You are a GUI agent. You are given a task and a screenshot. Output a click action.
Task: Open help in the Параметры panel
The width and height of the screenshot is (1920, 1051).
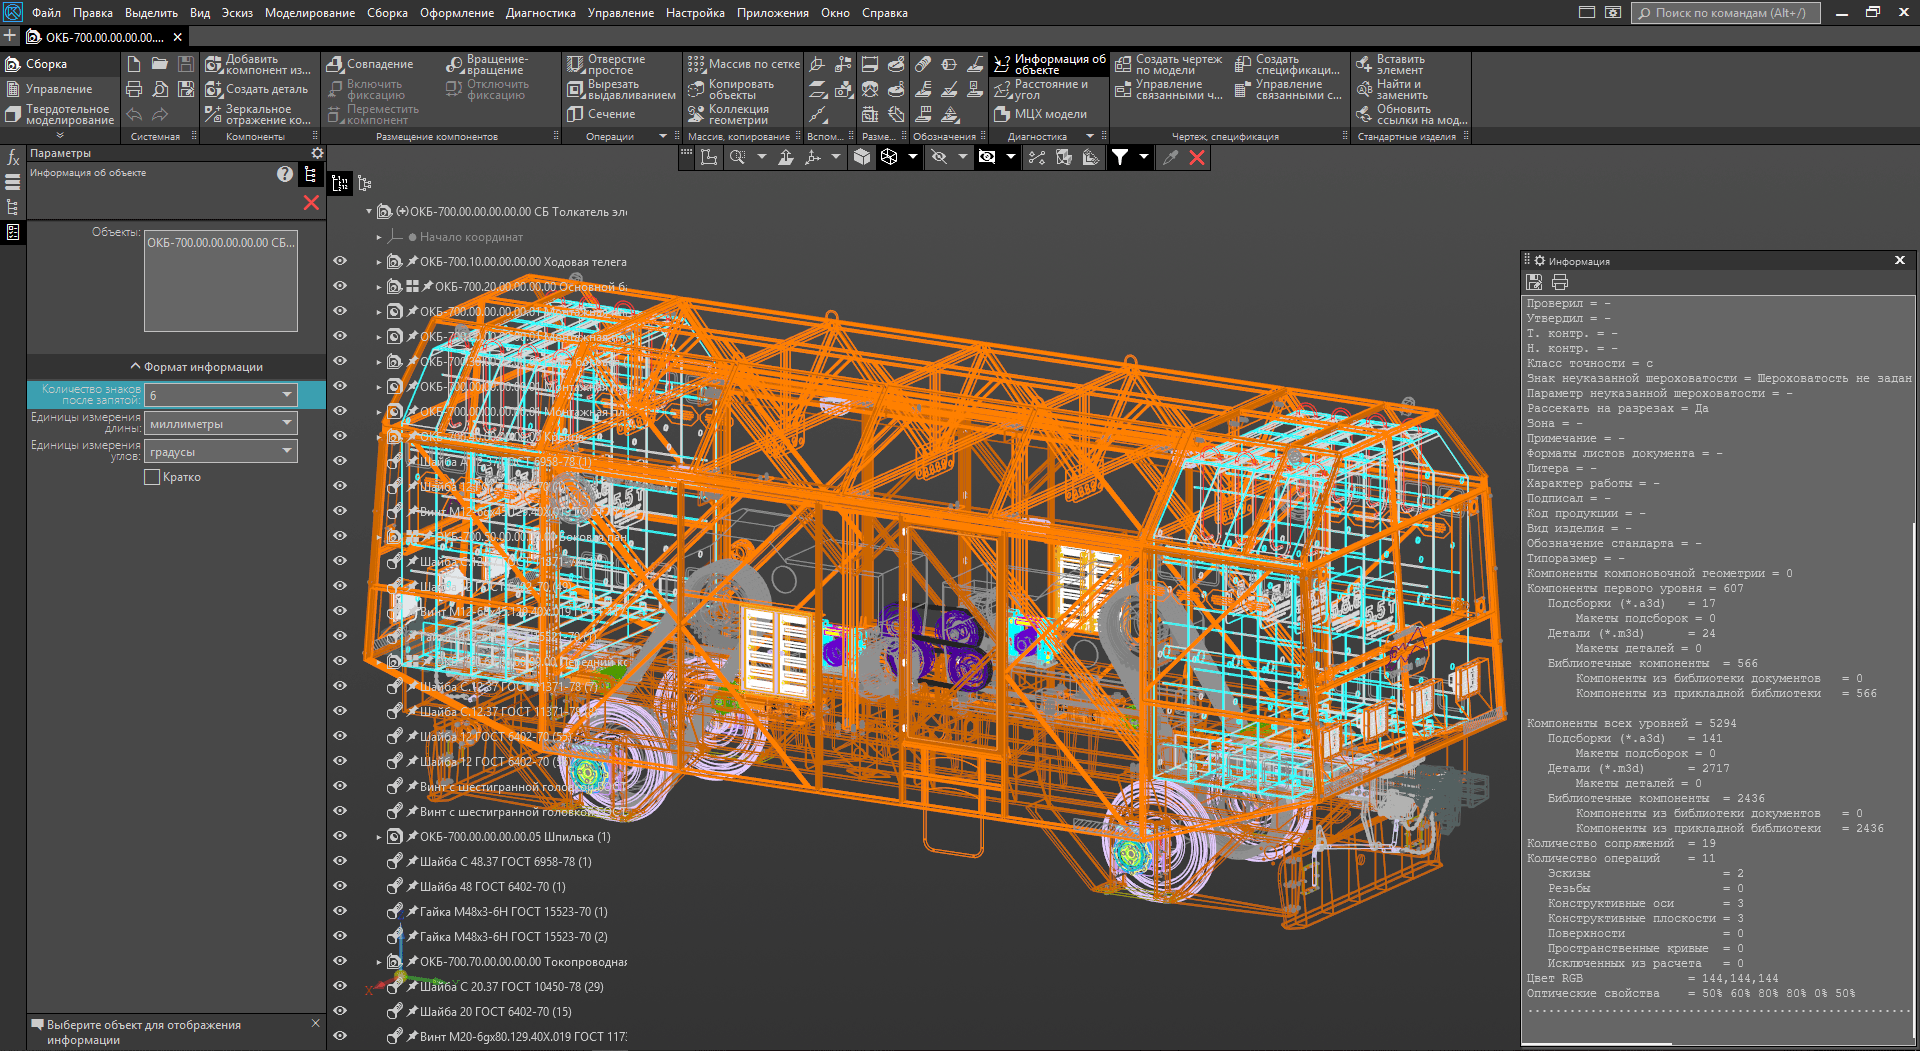(x=285, y=174)
